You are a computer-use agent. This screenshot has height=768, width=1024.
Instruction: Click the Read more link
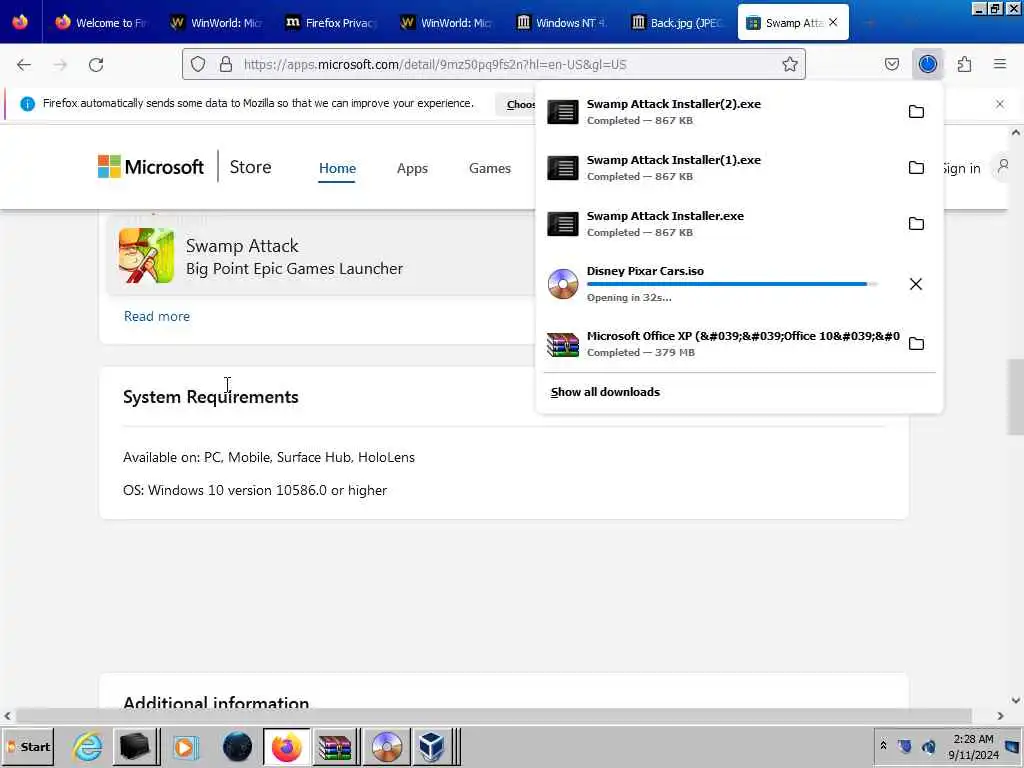(x=157, y=316)
